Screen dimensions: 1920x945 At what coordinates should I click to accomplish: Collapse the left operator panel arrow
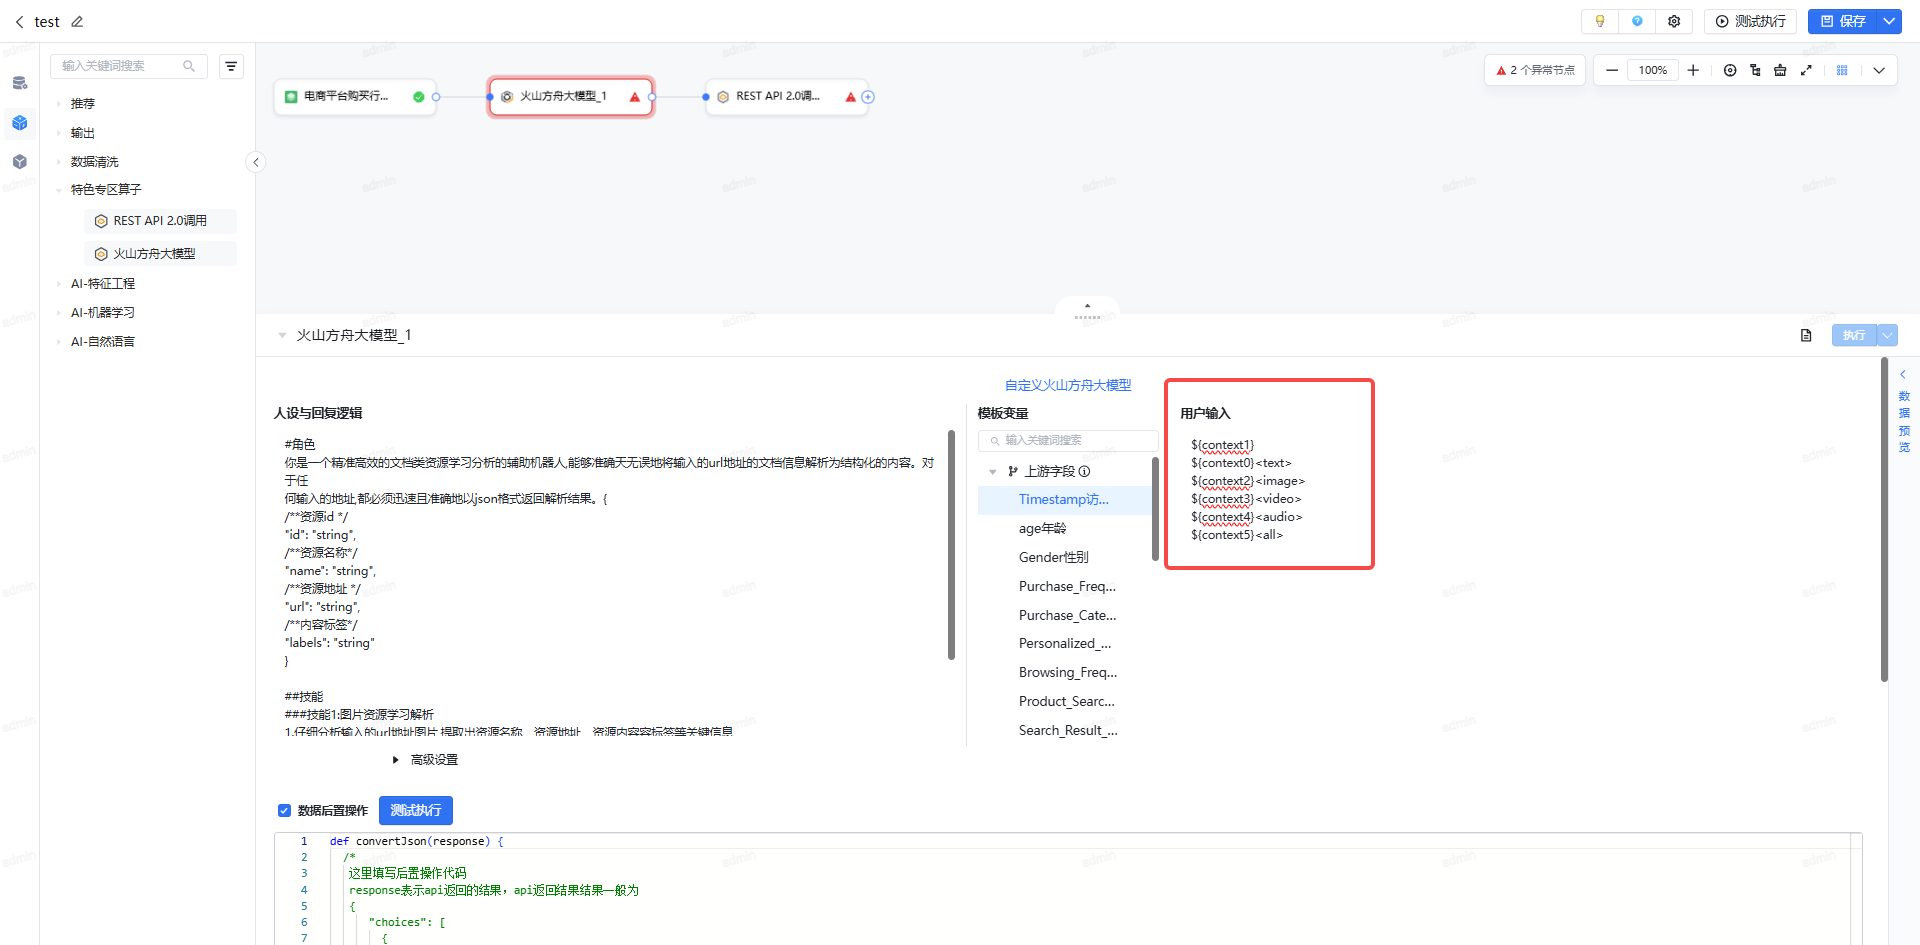tap(256, 162)
